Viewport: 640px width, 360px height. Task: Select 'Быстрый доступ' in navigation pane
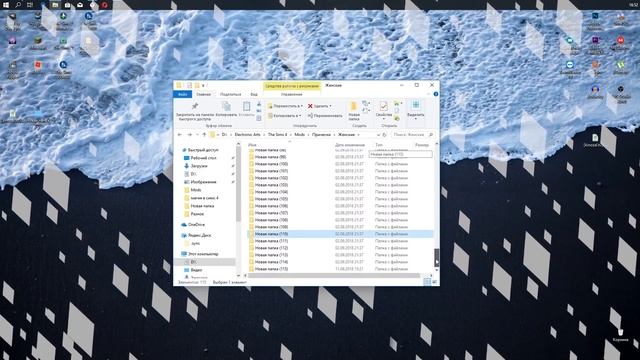tap(203, 150)
